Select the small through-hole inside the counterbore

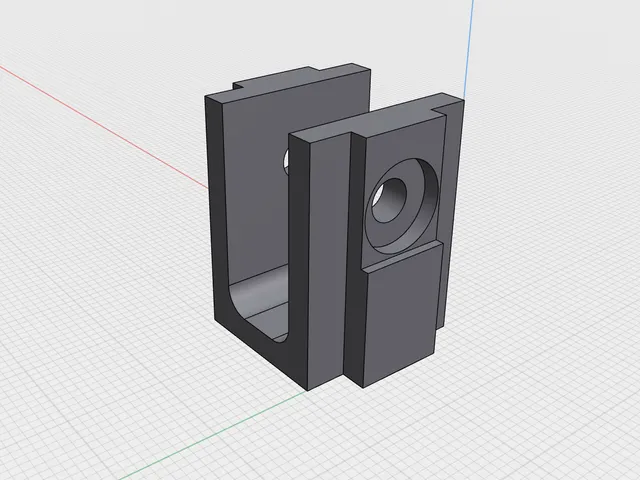pos(389,200)
